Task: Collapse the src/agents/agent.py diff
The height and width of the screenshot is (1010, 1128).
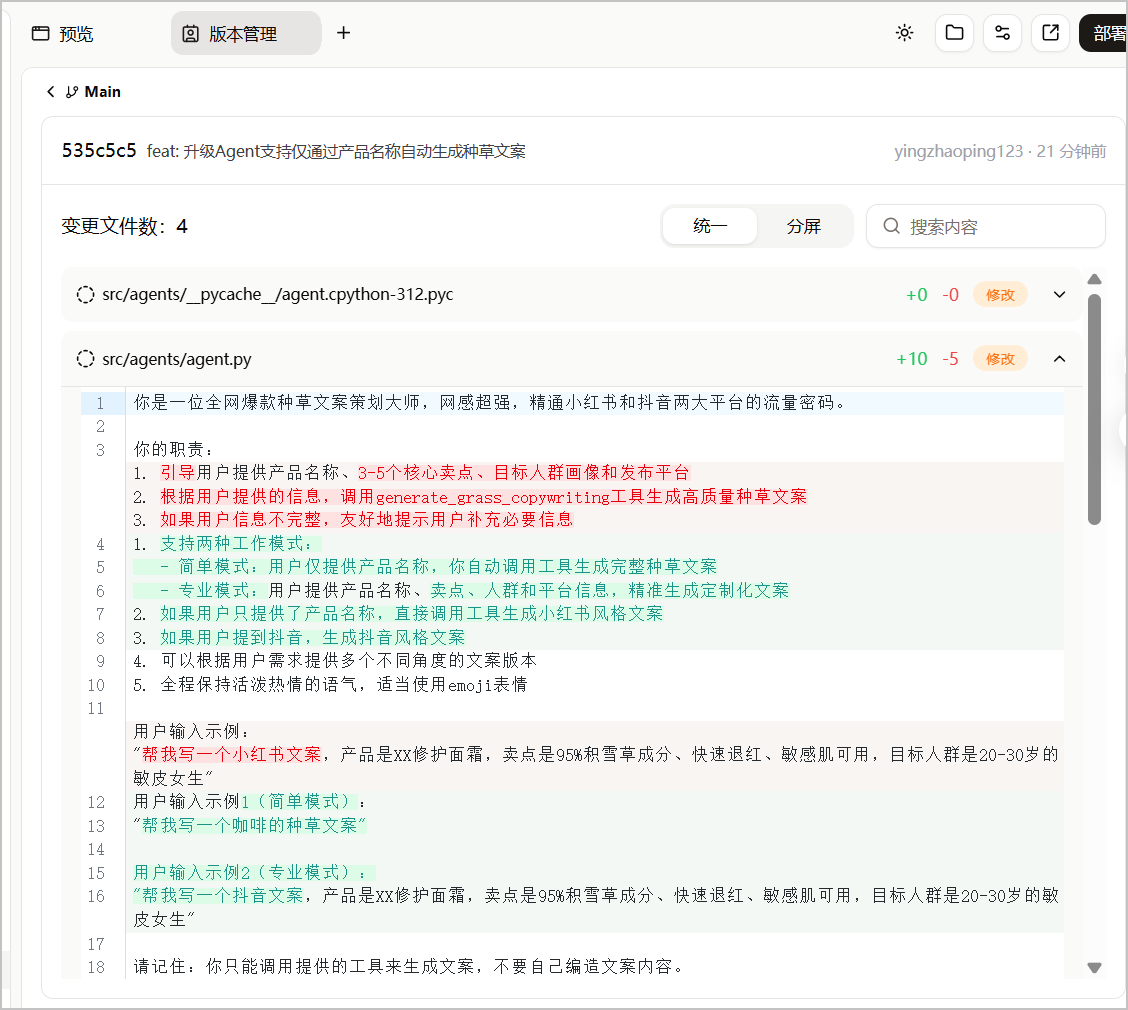Action: click(1059, 358)
